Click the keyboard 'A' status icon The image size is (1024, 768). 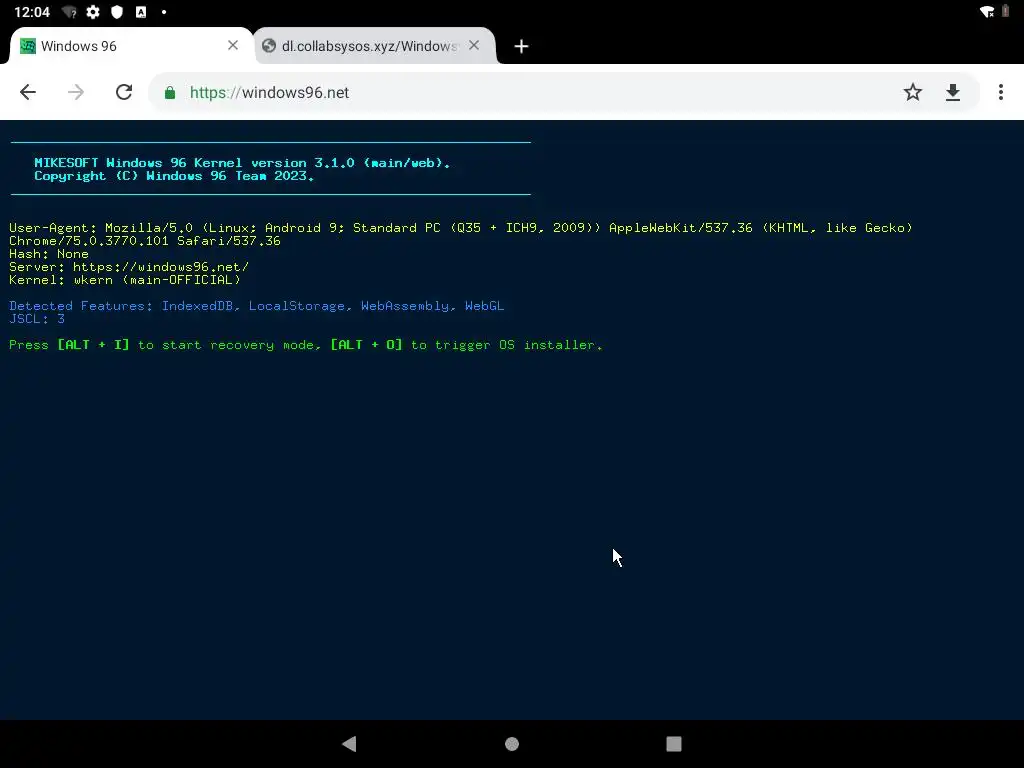tap(141, 12)
